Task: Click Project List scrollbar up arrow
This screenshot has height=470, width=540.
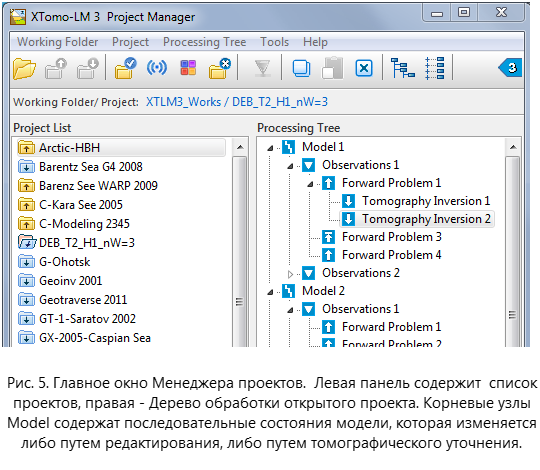Action: pyautogui.click(x=240, y=147)
